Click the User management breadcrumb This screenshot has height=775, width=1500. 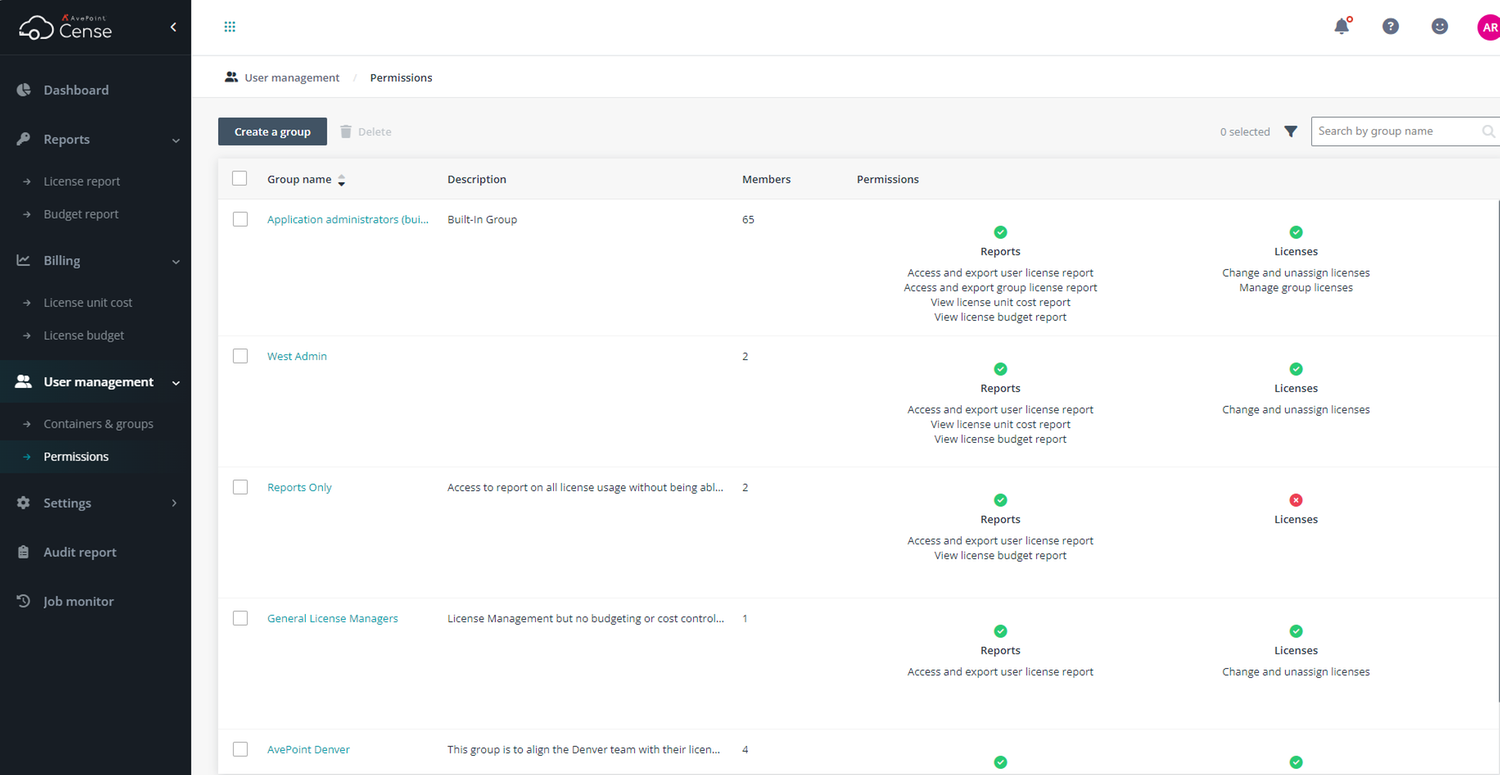[x=292, y=77]
